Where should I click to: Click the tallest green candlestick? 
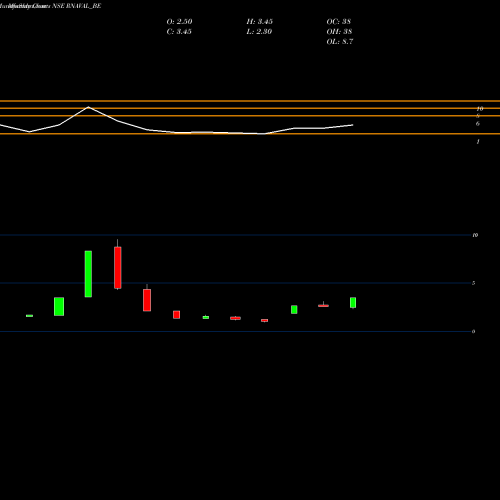(x=88, y=274)
